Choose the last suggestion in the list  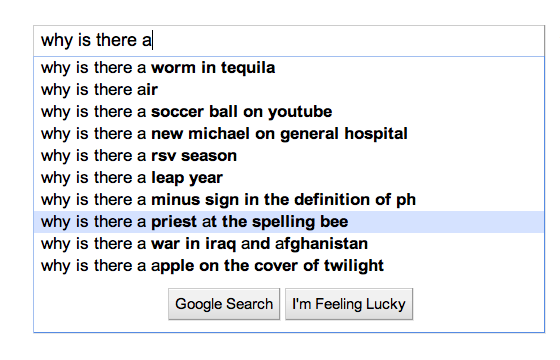289,266
